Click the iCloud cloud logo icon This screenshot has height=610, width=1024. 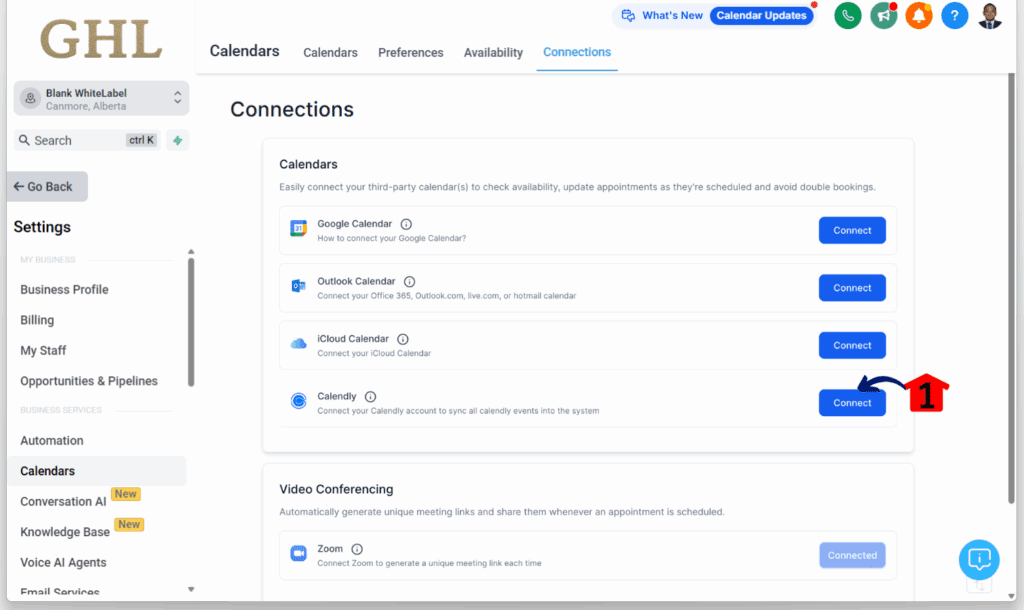coord(298,344)
